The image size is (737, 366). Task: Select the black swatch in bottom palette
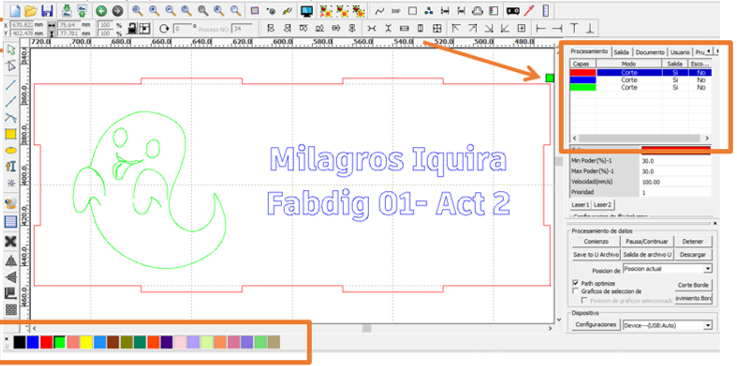pyautogui.click(x=19, y=342)
